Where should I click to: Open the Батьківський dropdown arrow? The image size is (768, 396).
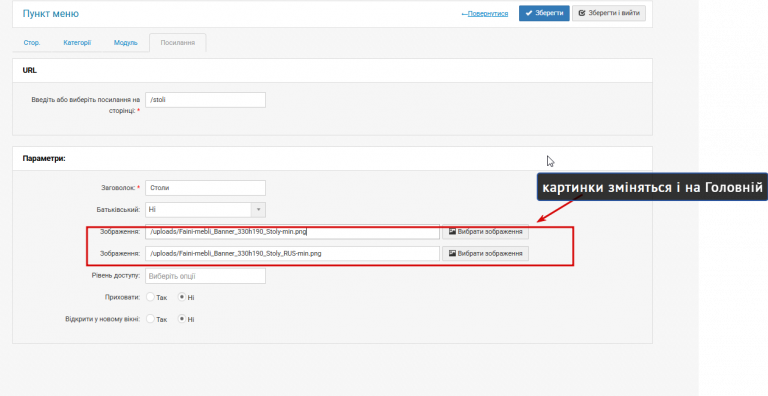point(259,210)
